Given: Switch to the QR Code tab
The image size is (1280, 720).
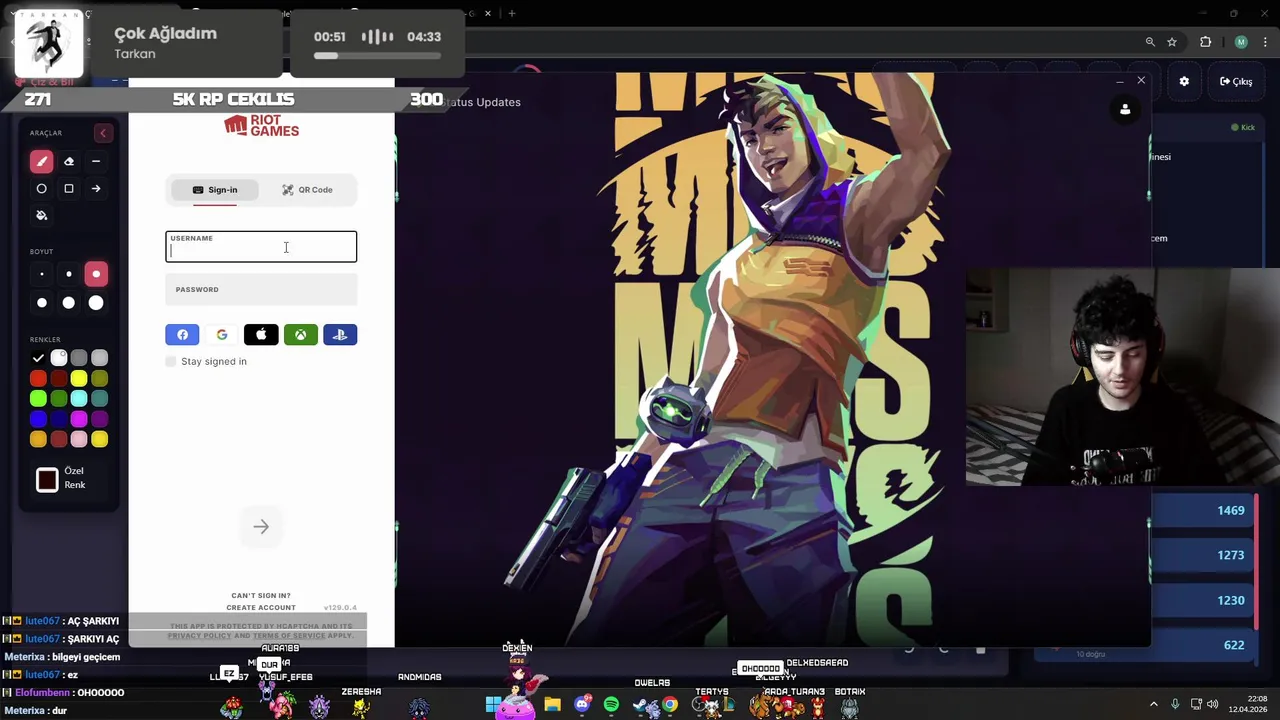Looking at the screenshot, I should tap(307, 190).
